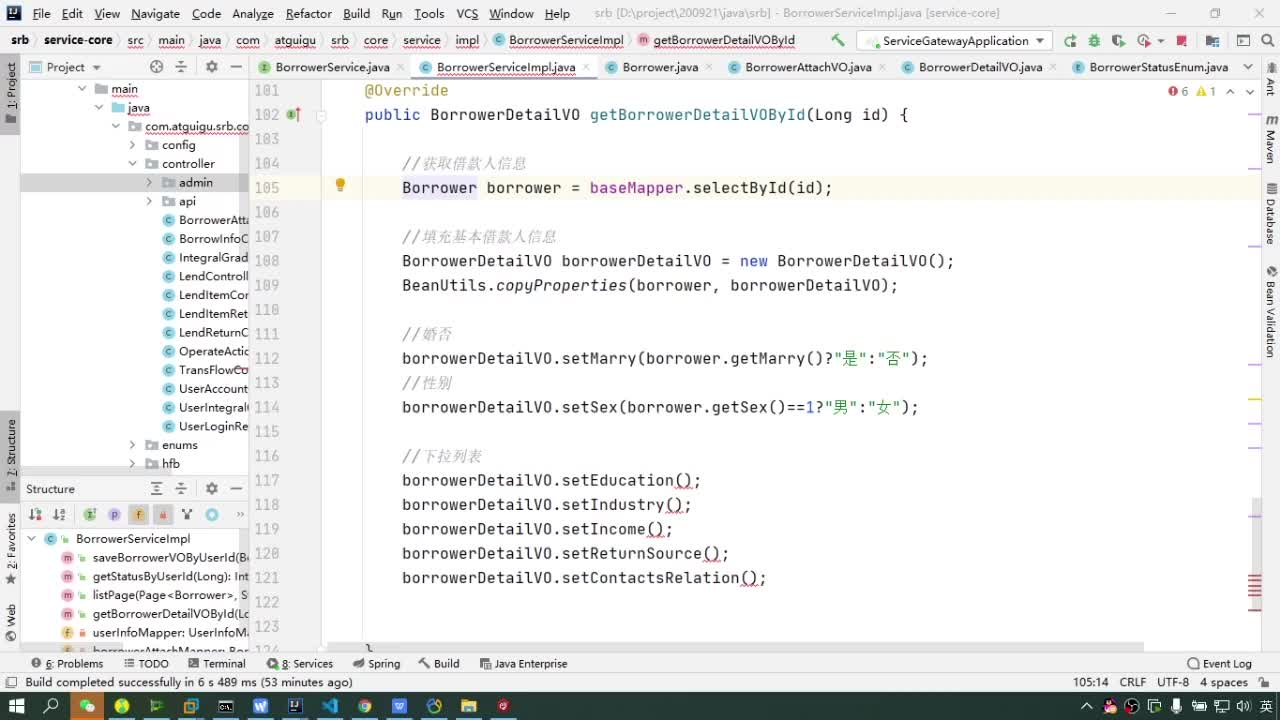Collapse BorrowerServiceImpl node in Structure
The image size is (1280, 720).
(31, 539)
